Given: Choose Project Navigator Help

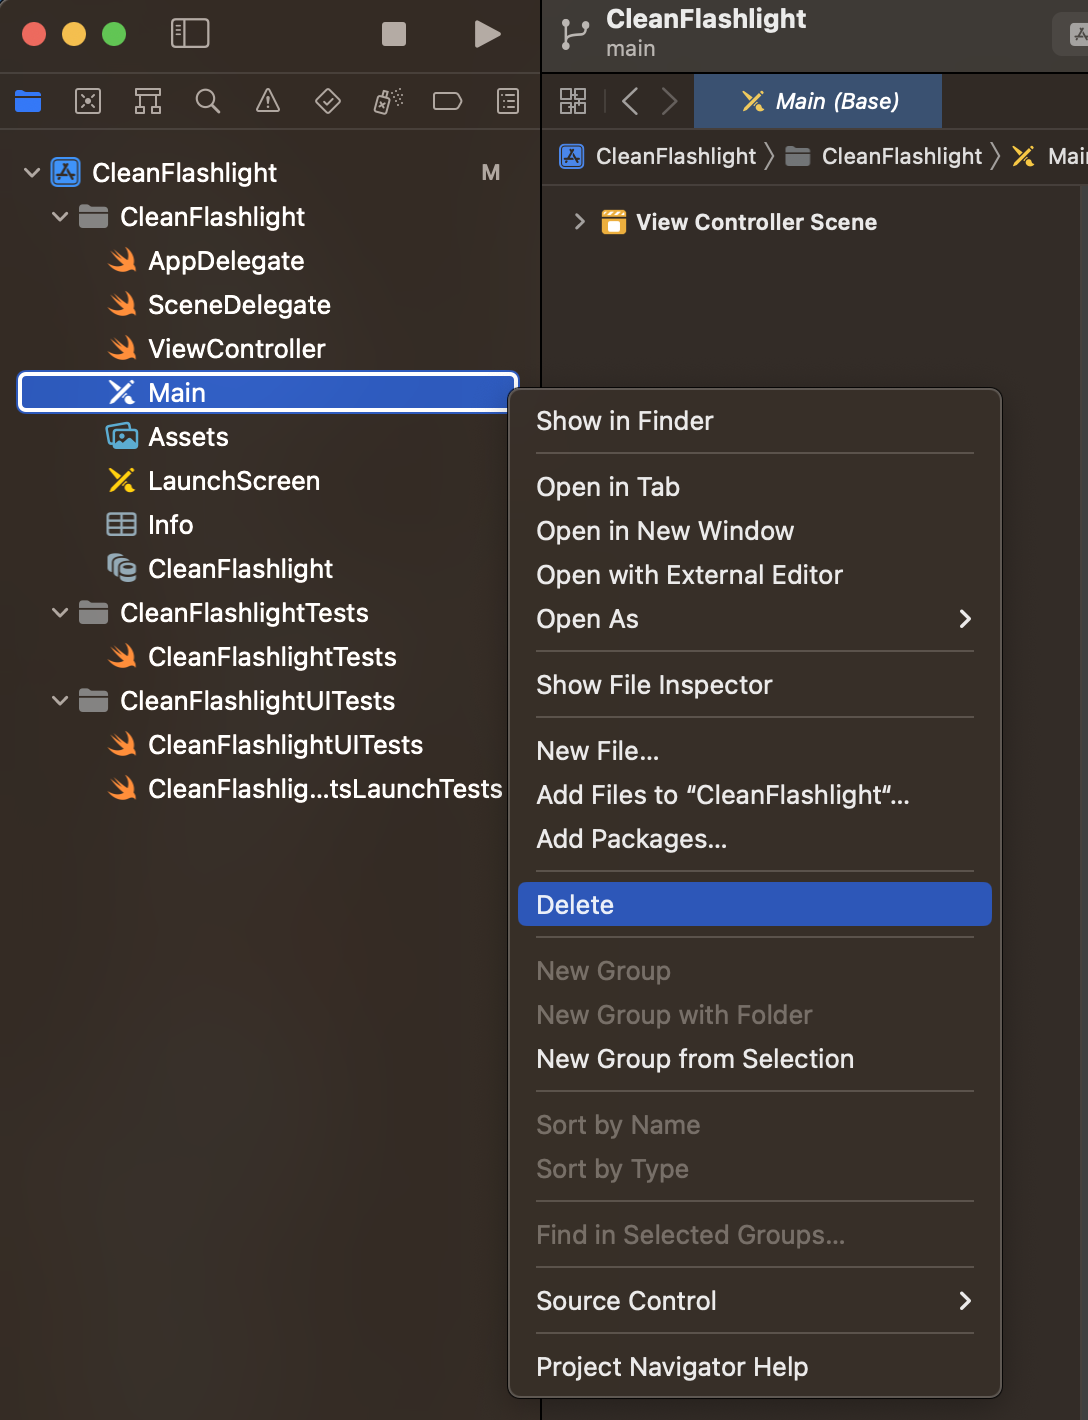Looking at the screenshot, I should click(x=755, y=1367).
